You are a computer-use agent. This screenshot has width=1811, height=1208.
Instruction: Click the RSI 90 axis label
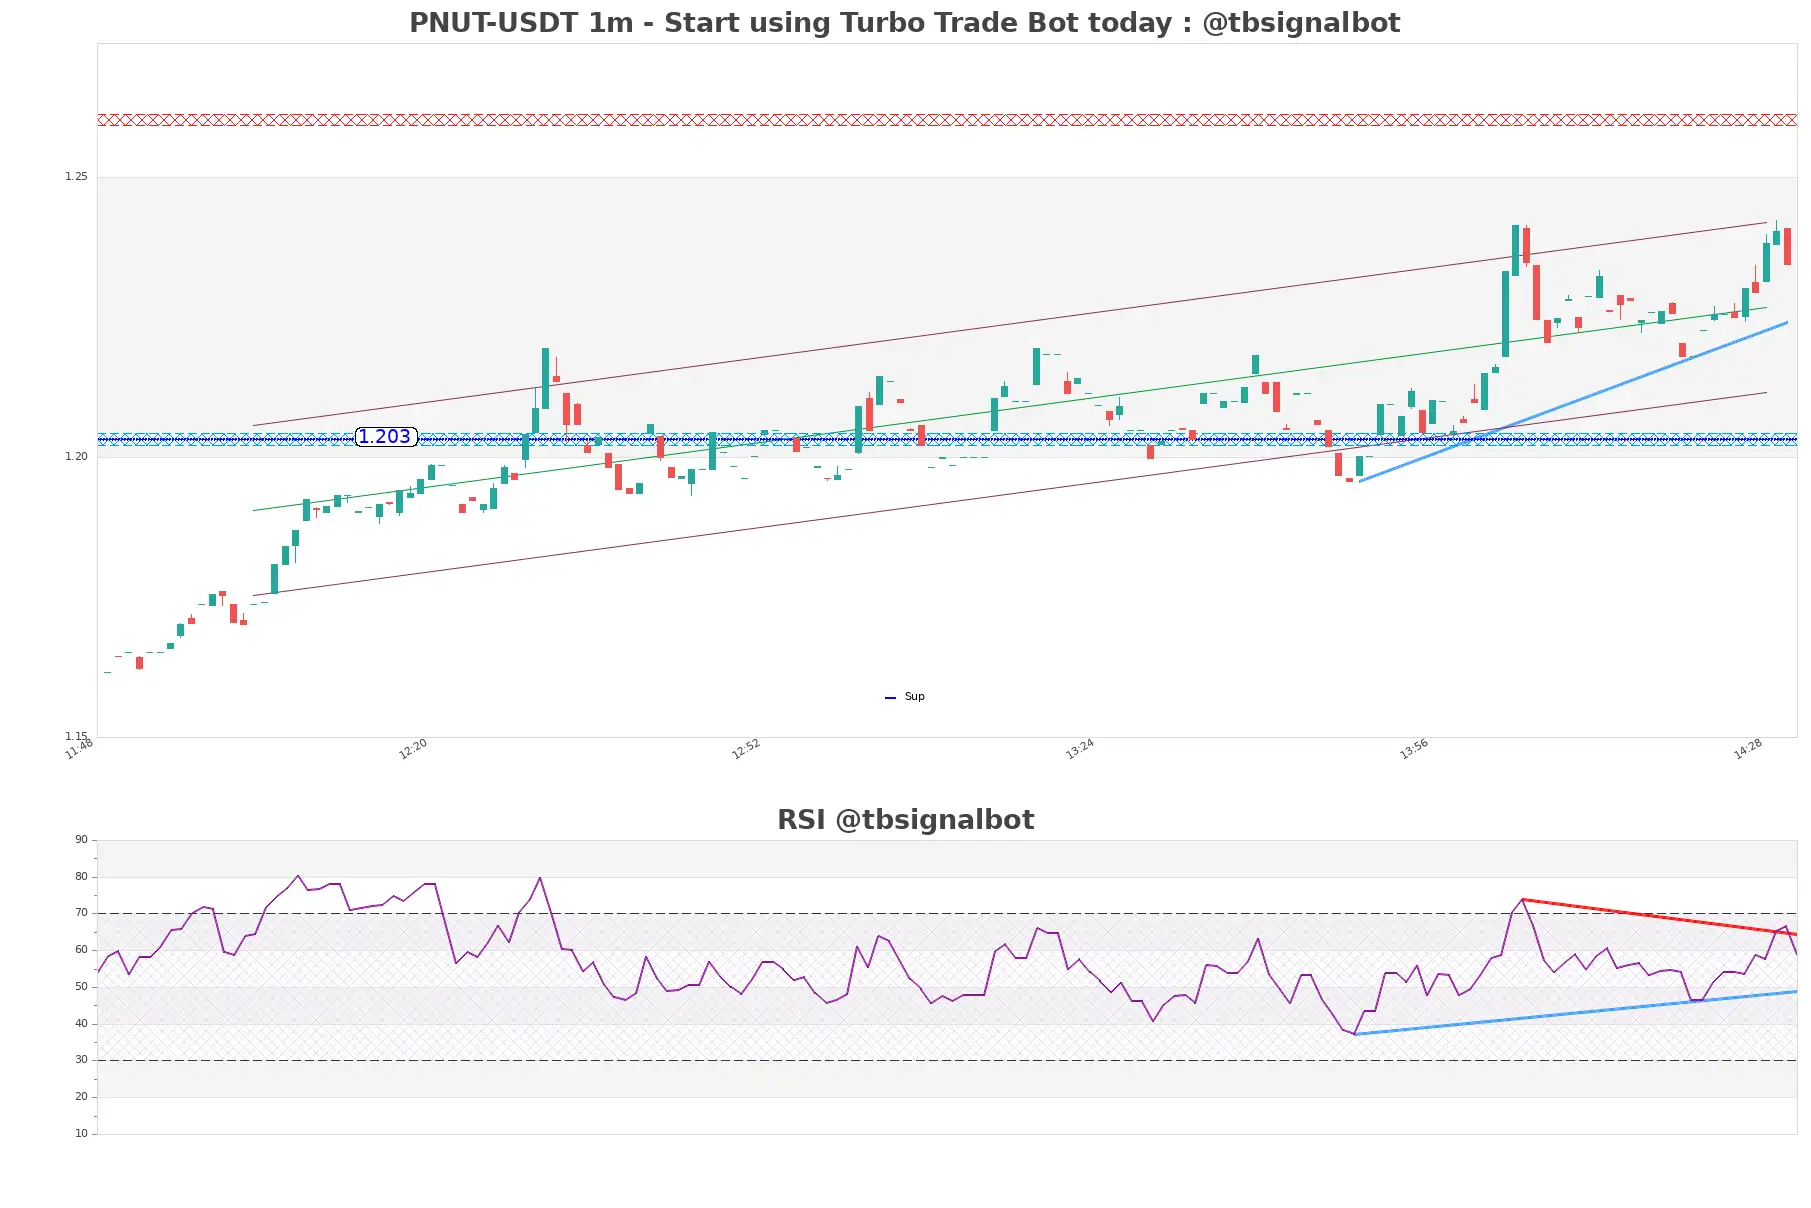point(81,840)
